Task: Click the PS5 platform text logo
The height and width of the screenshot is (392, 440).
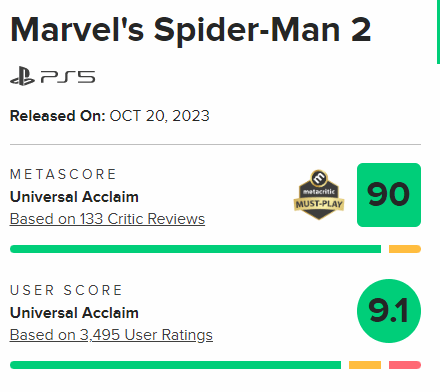Action: click(68, 77)
